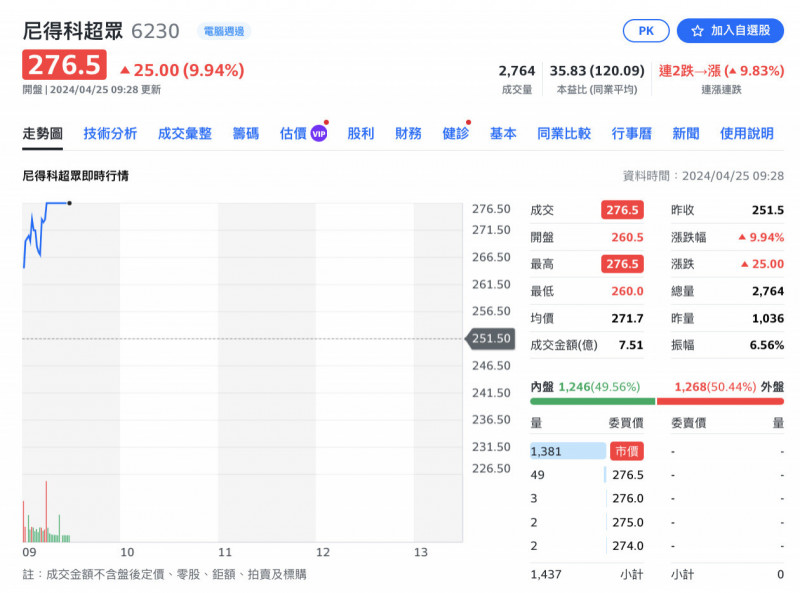Click the 成交金額(億) 7.51 value
Viewport: 800px width, 593px height.
(x=631, y=345)
